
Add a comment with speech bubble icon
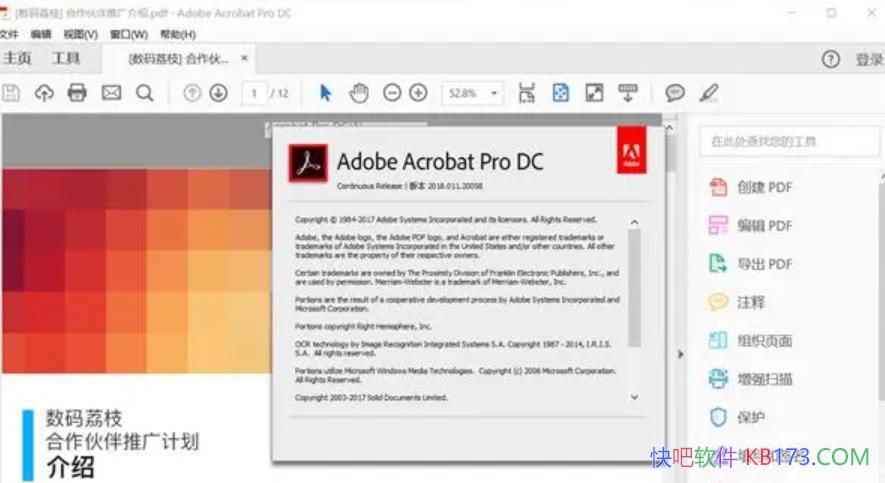pyautogui.click(x=676, y=93)
